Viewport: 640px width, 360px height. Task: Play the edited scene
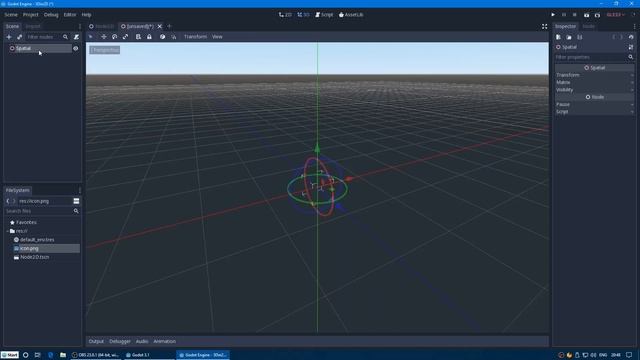586,15
